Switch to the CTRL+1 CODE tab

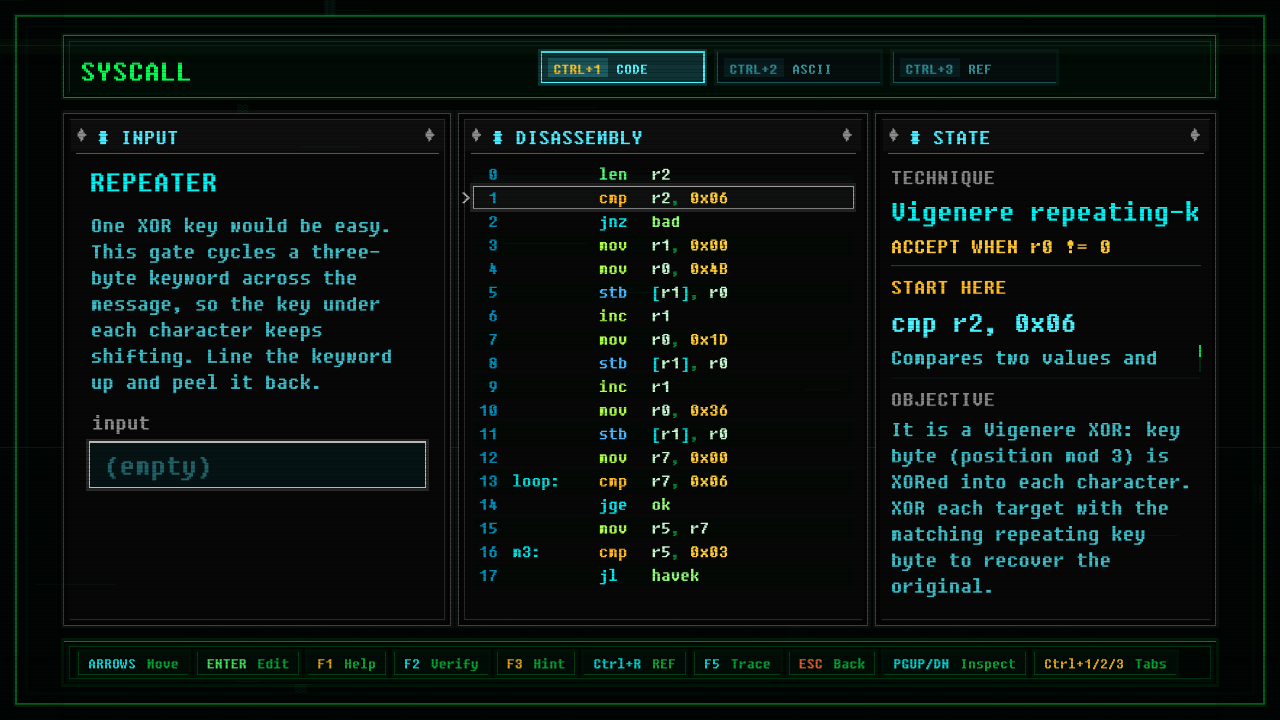[622, 68]
